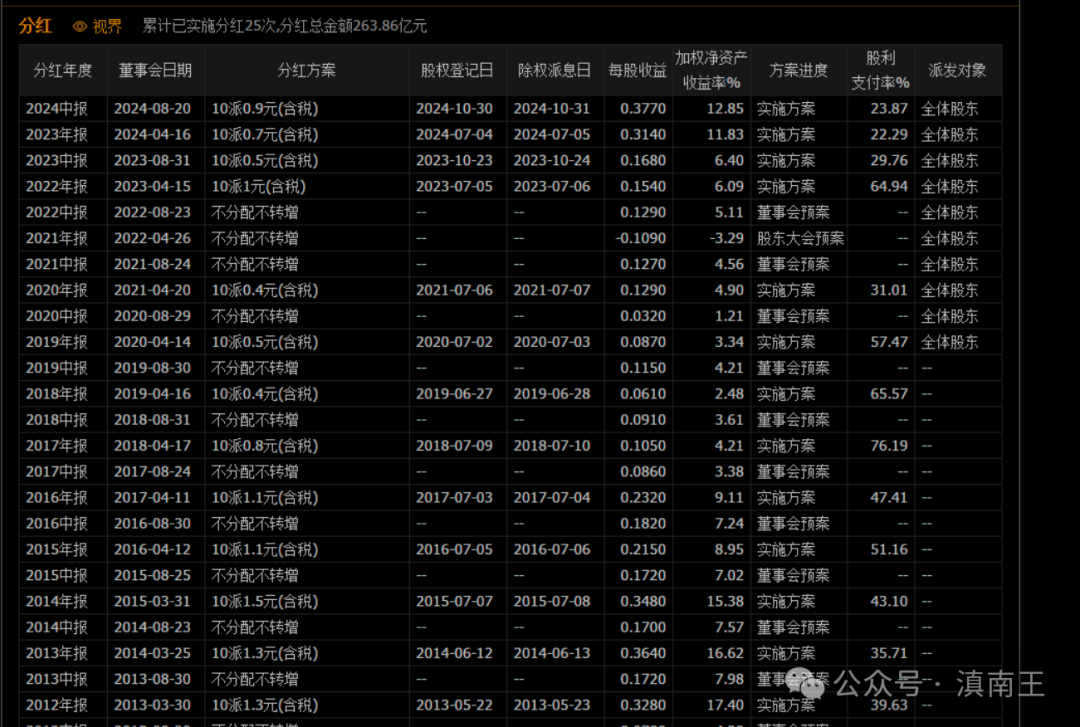This screenshot has height=727, width=1080.
Task: Click board date 2023-04-15
Action: 152,187
